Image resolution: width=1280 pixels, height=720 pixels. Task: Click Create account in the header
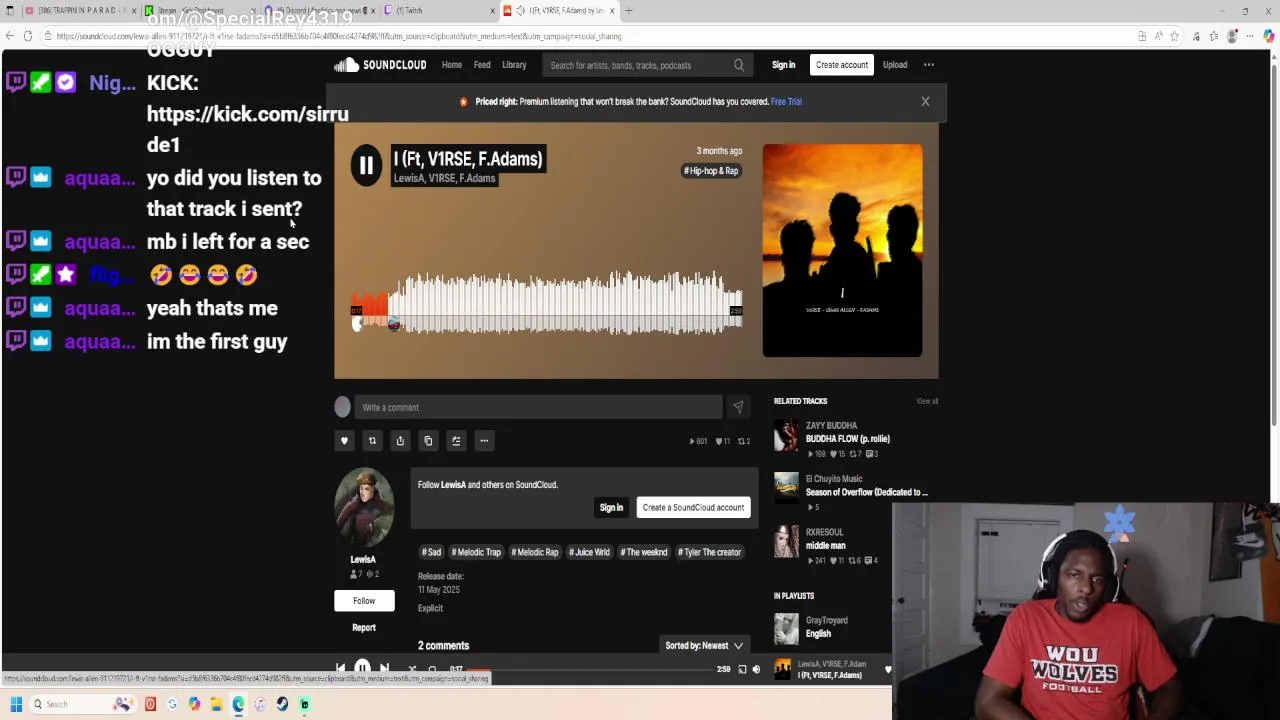pyautogui.click(x=842, y=65)
